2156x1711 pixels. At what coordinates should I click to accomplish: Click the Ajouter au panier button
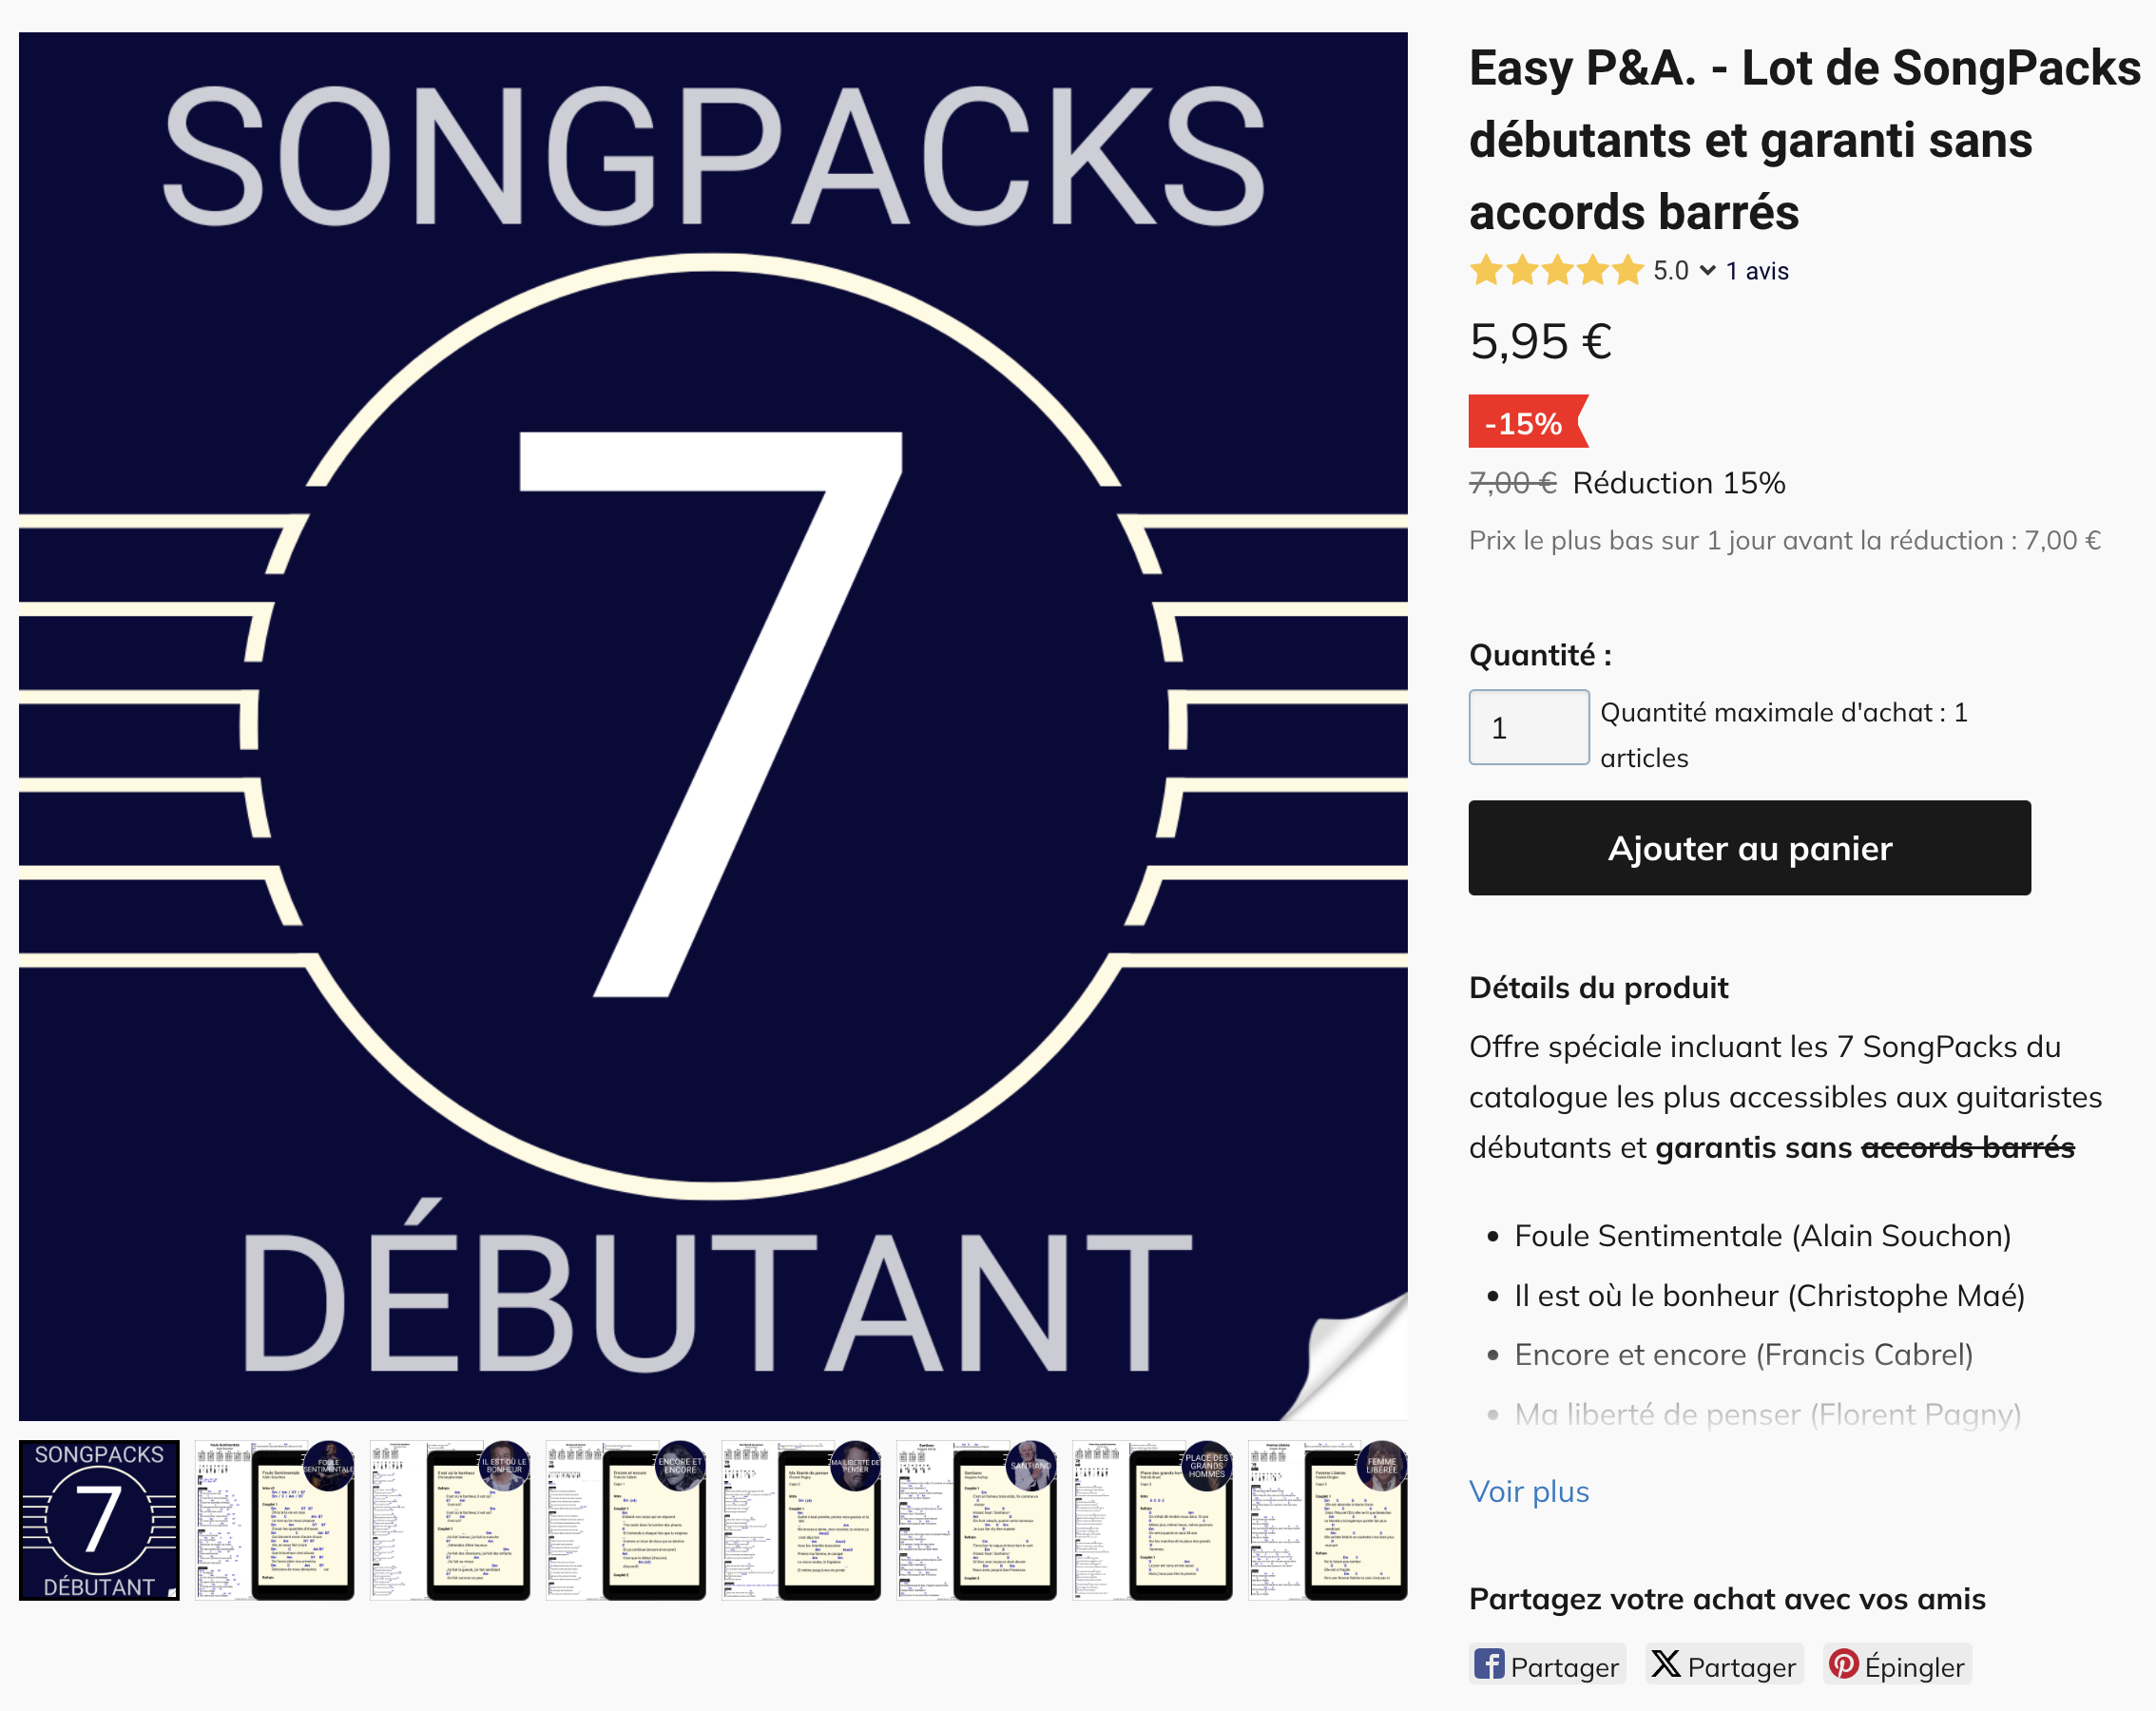(x=1748, y=848)
